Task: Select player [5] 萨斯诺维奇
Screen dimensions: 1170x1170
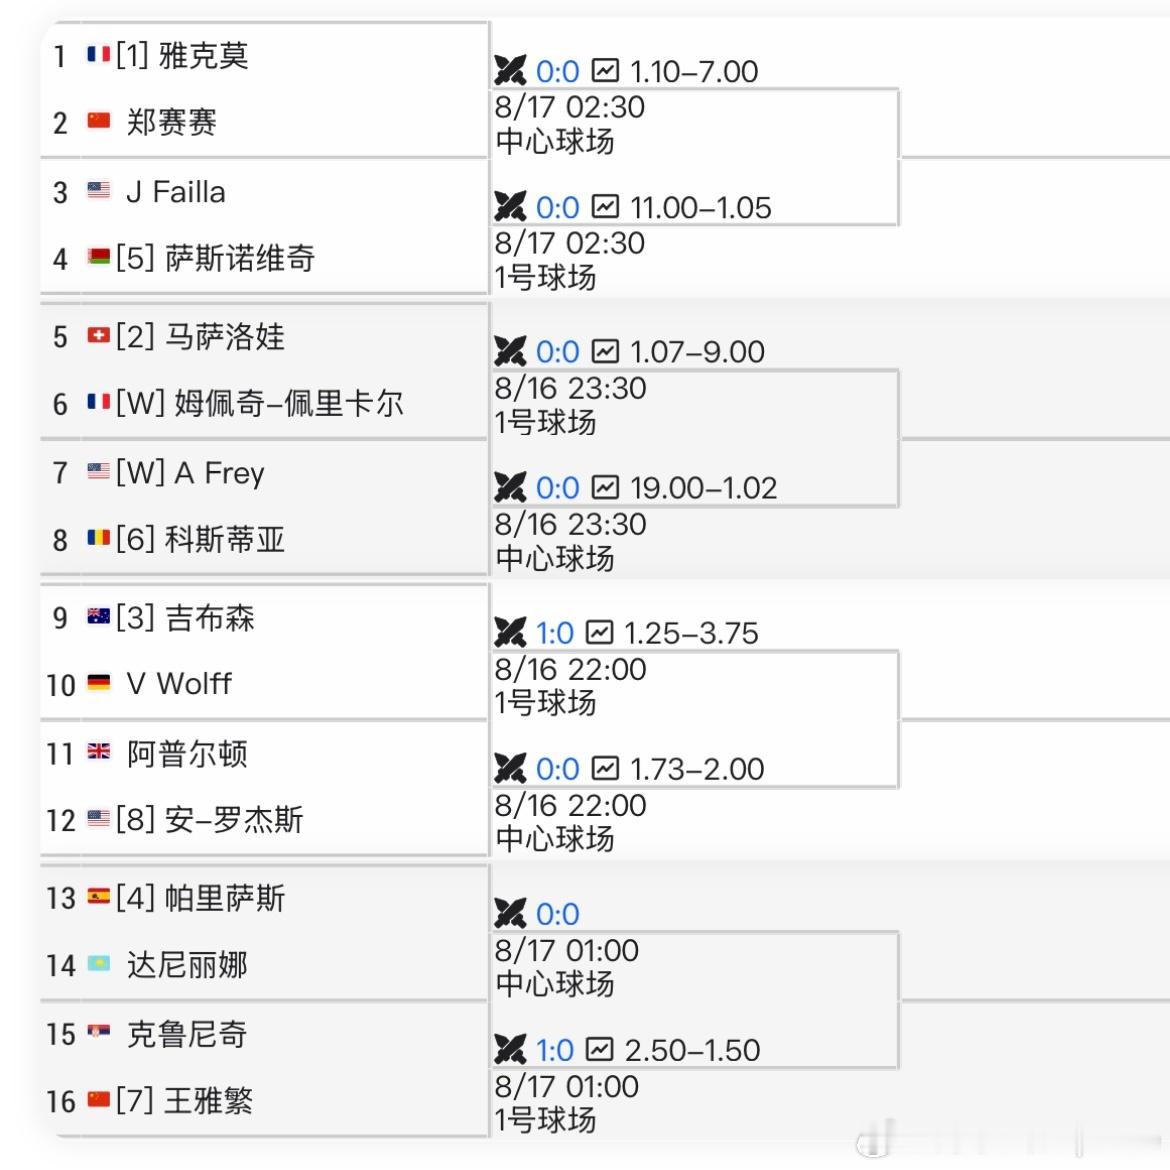Action: 216,258
